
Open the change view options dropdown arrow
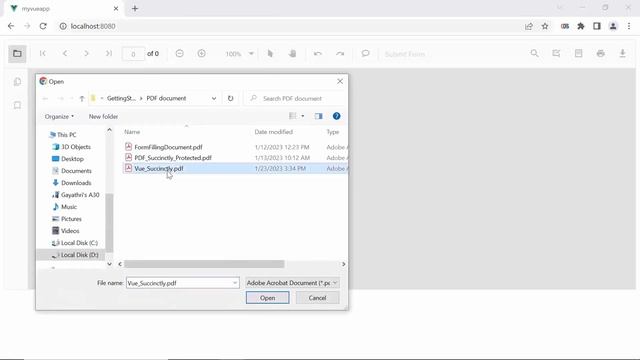tap(302, 116)
